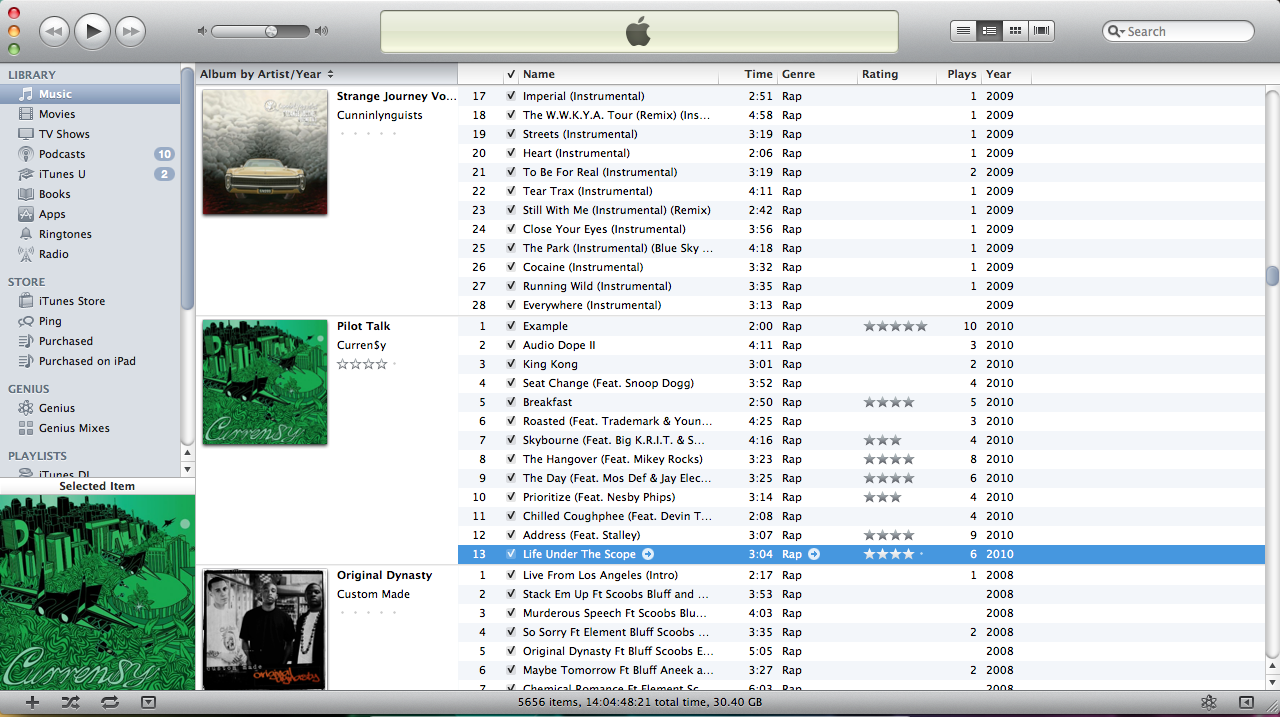Select the track "Heart (Instrumental)"
Viewport: 1280px width, 717px height.
[576, 153]
